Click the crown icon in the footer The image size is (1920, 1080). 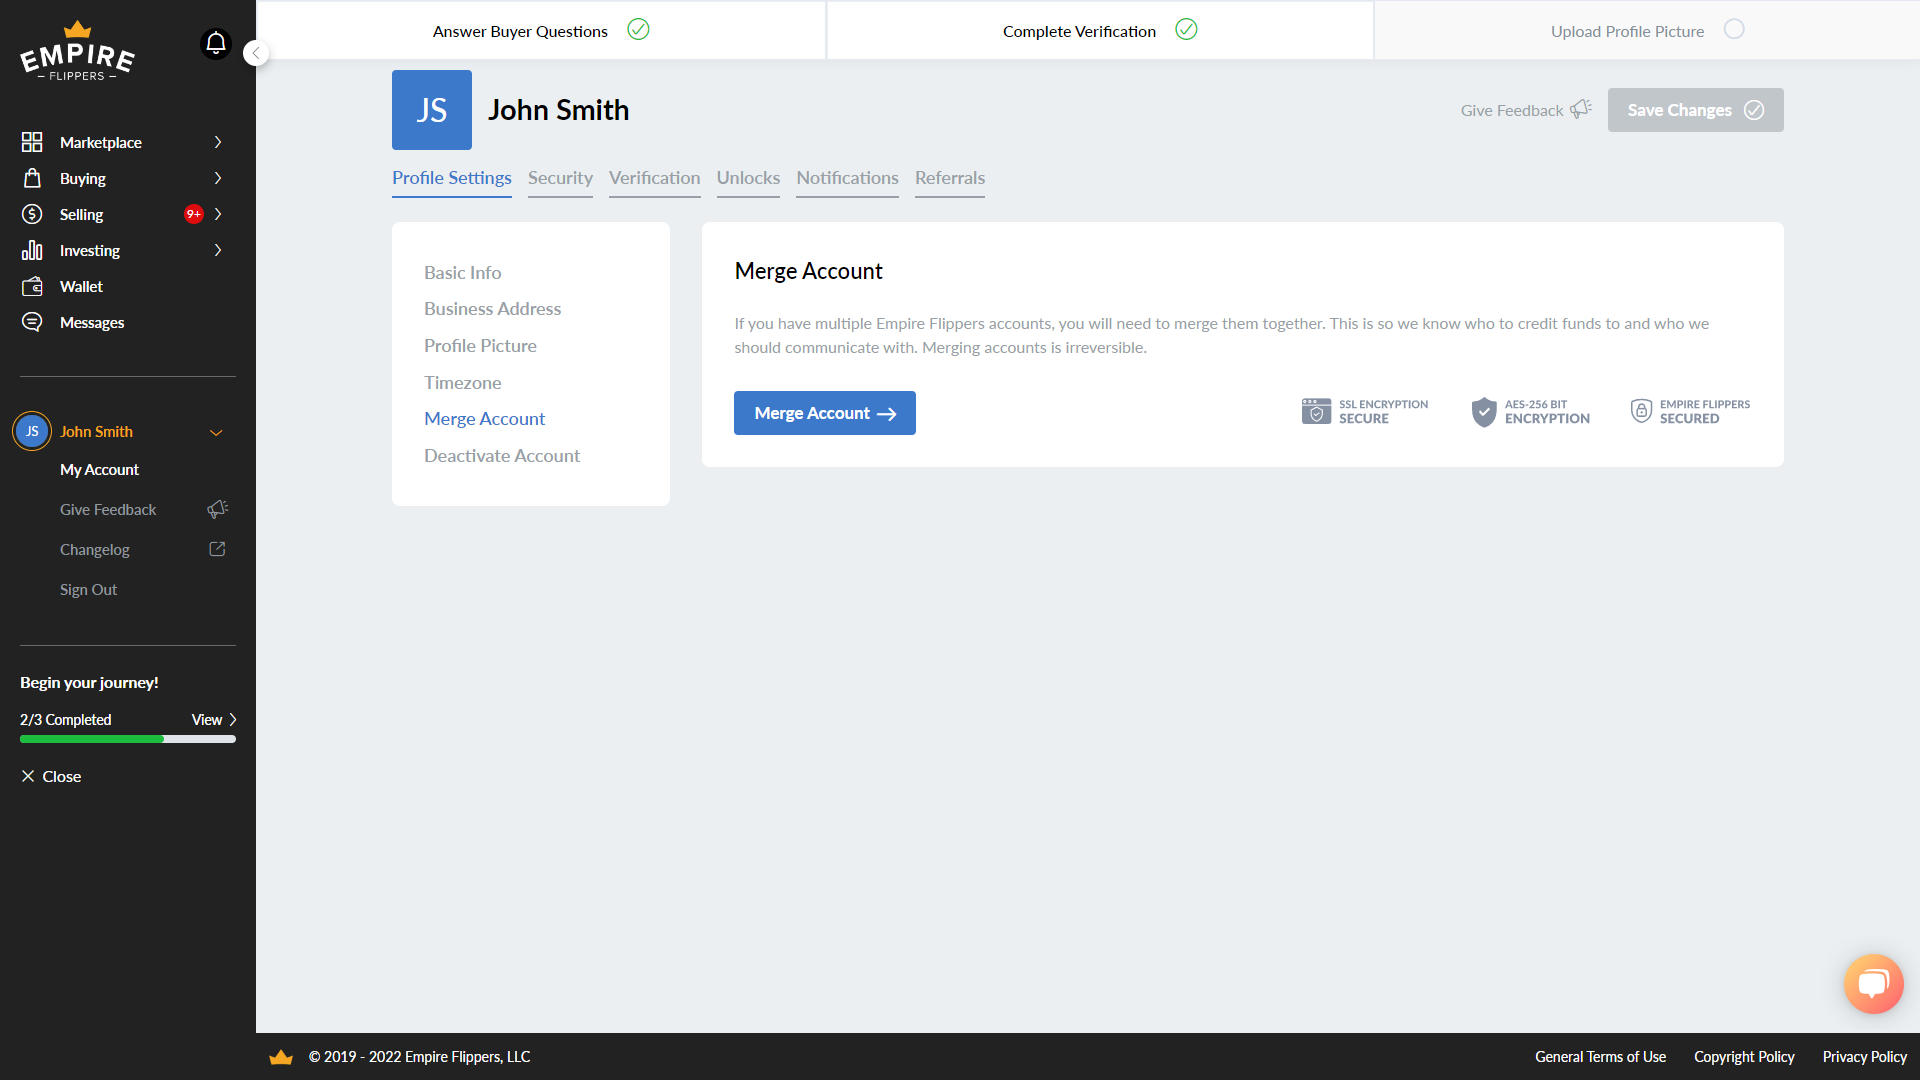[x=281, y=1057]
